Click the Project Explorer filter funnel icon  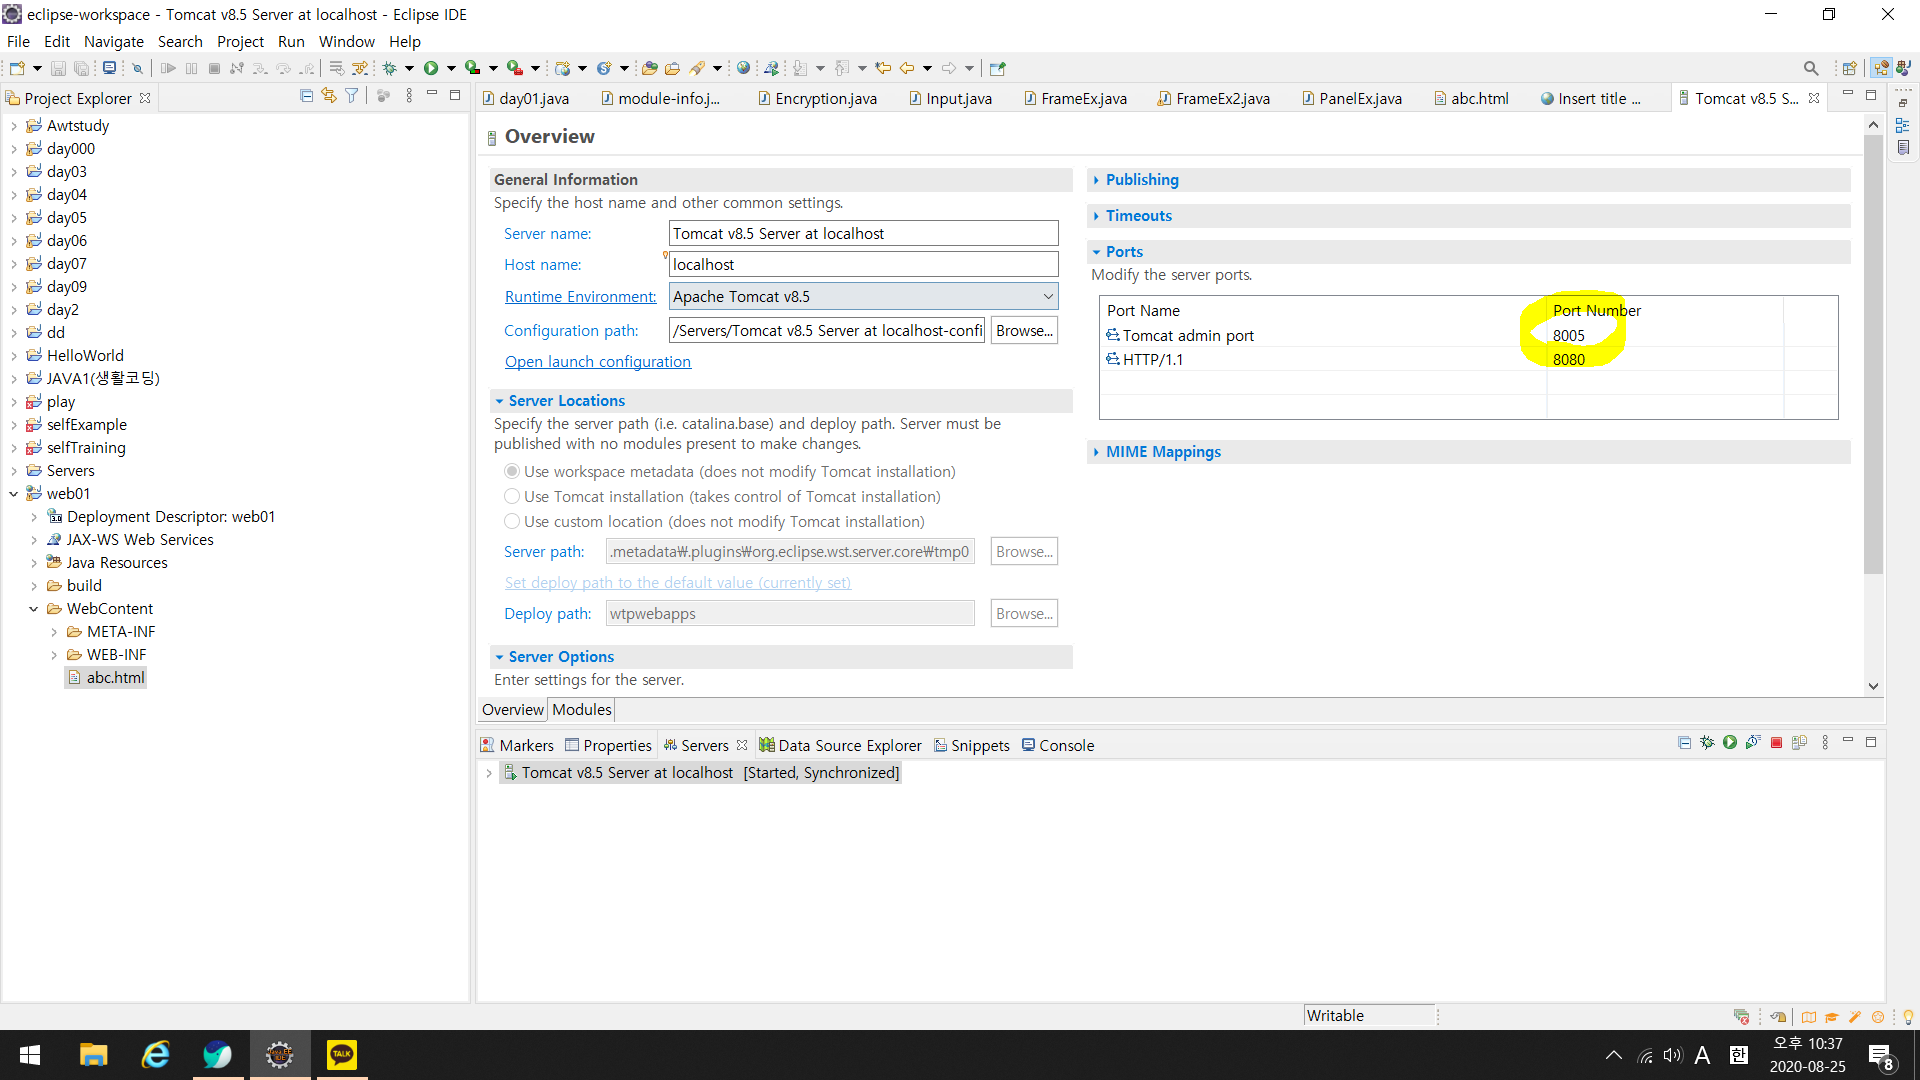tap(352, 96)
